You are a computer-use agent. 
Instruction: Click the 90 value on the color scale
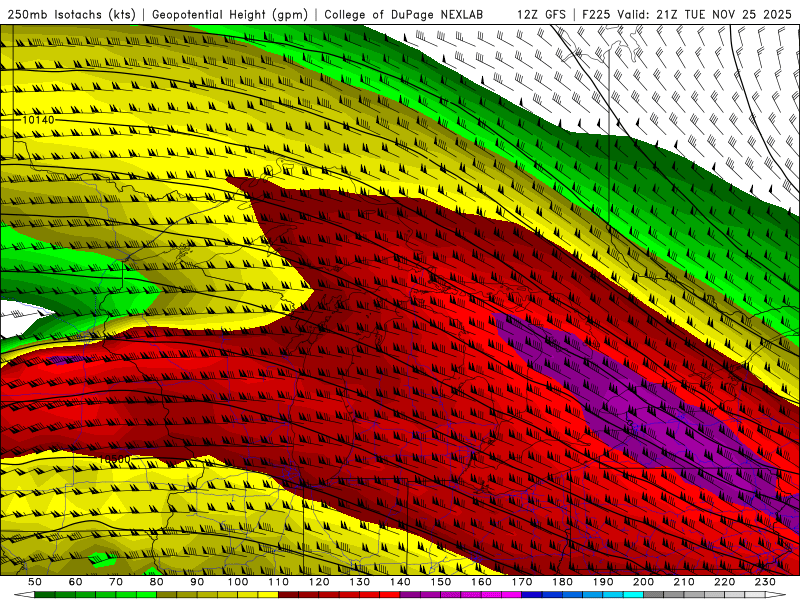point(197,582)
